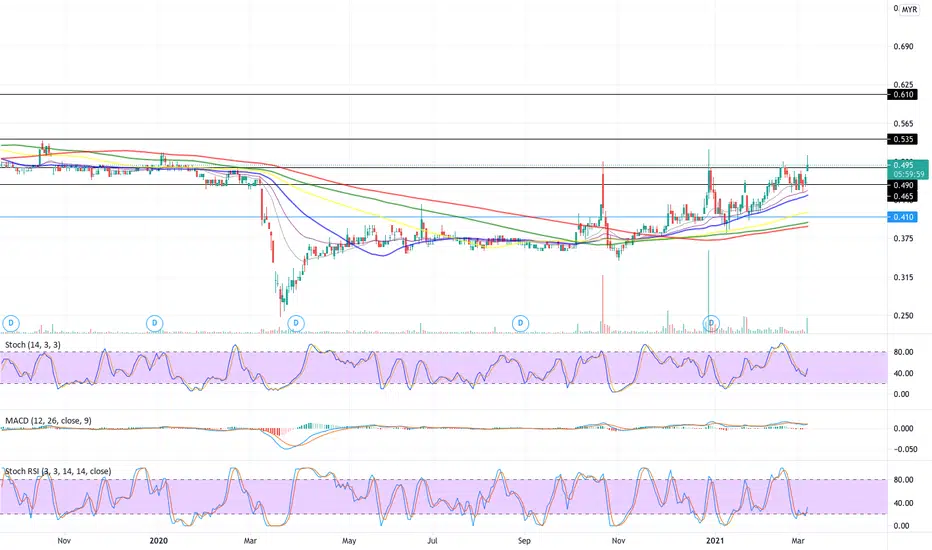Image resolution: width=932 pixels, height=550 pixels.
Task: Click the May label on the time axis
Action: tap(349, 540)
